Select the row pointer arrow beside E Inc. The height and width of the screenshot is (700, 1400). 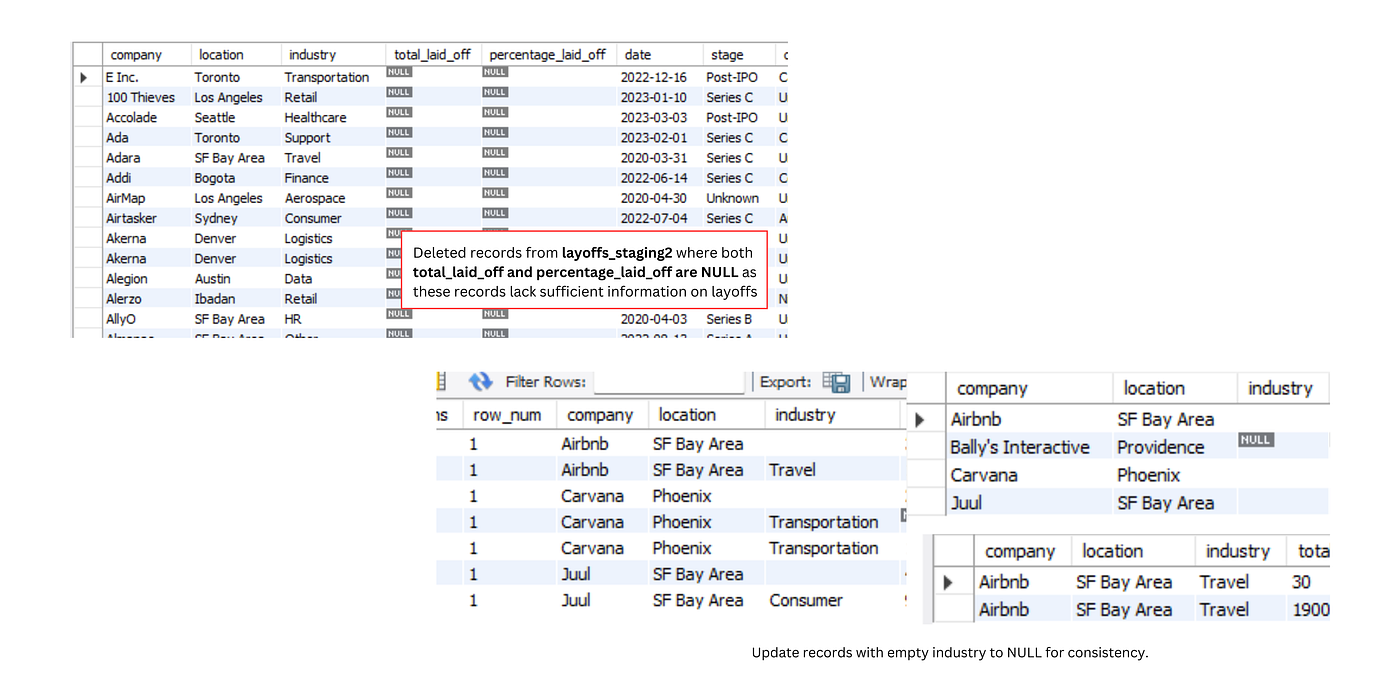[x=84, y=77]
